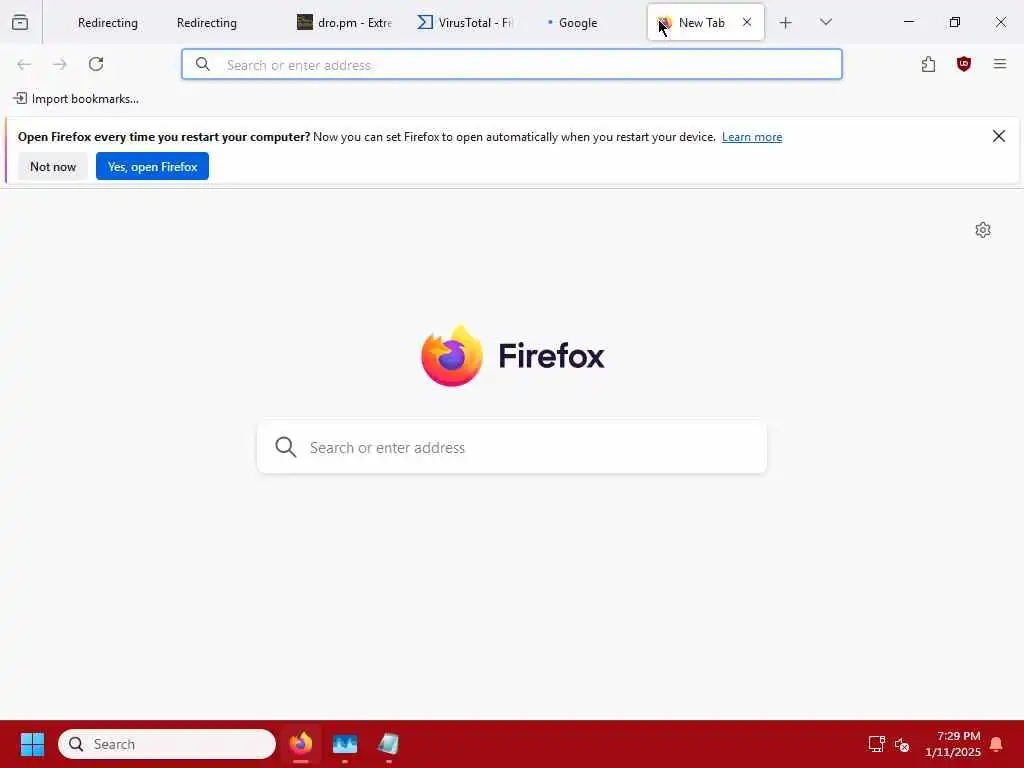1024x768 pixels.
Task: Restore down the Firefox window
Action: pyautogui.click(x=955, y=22)
